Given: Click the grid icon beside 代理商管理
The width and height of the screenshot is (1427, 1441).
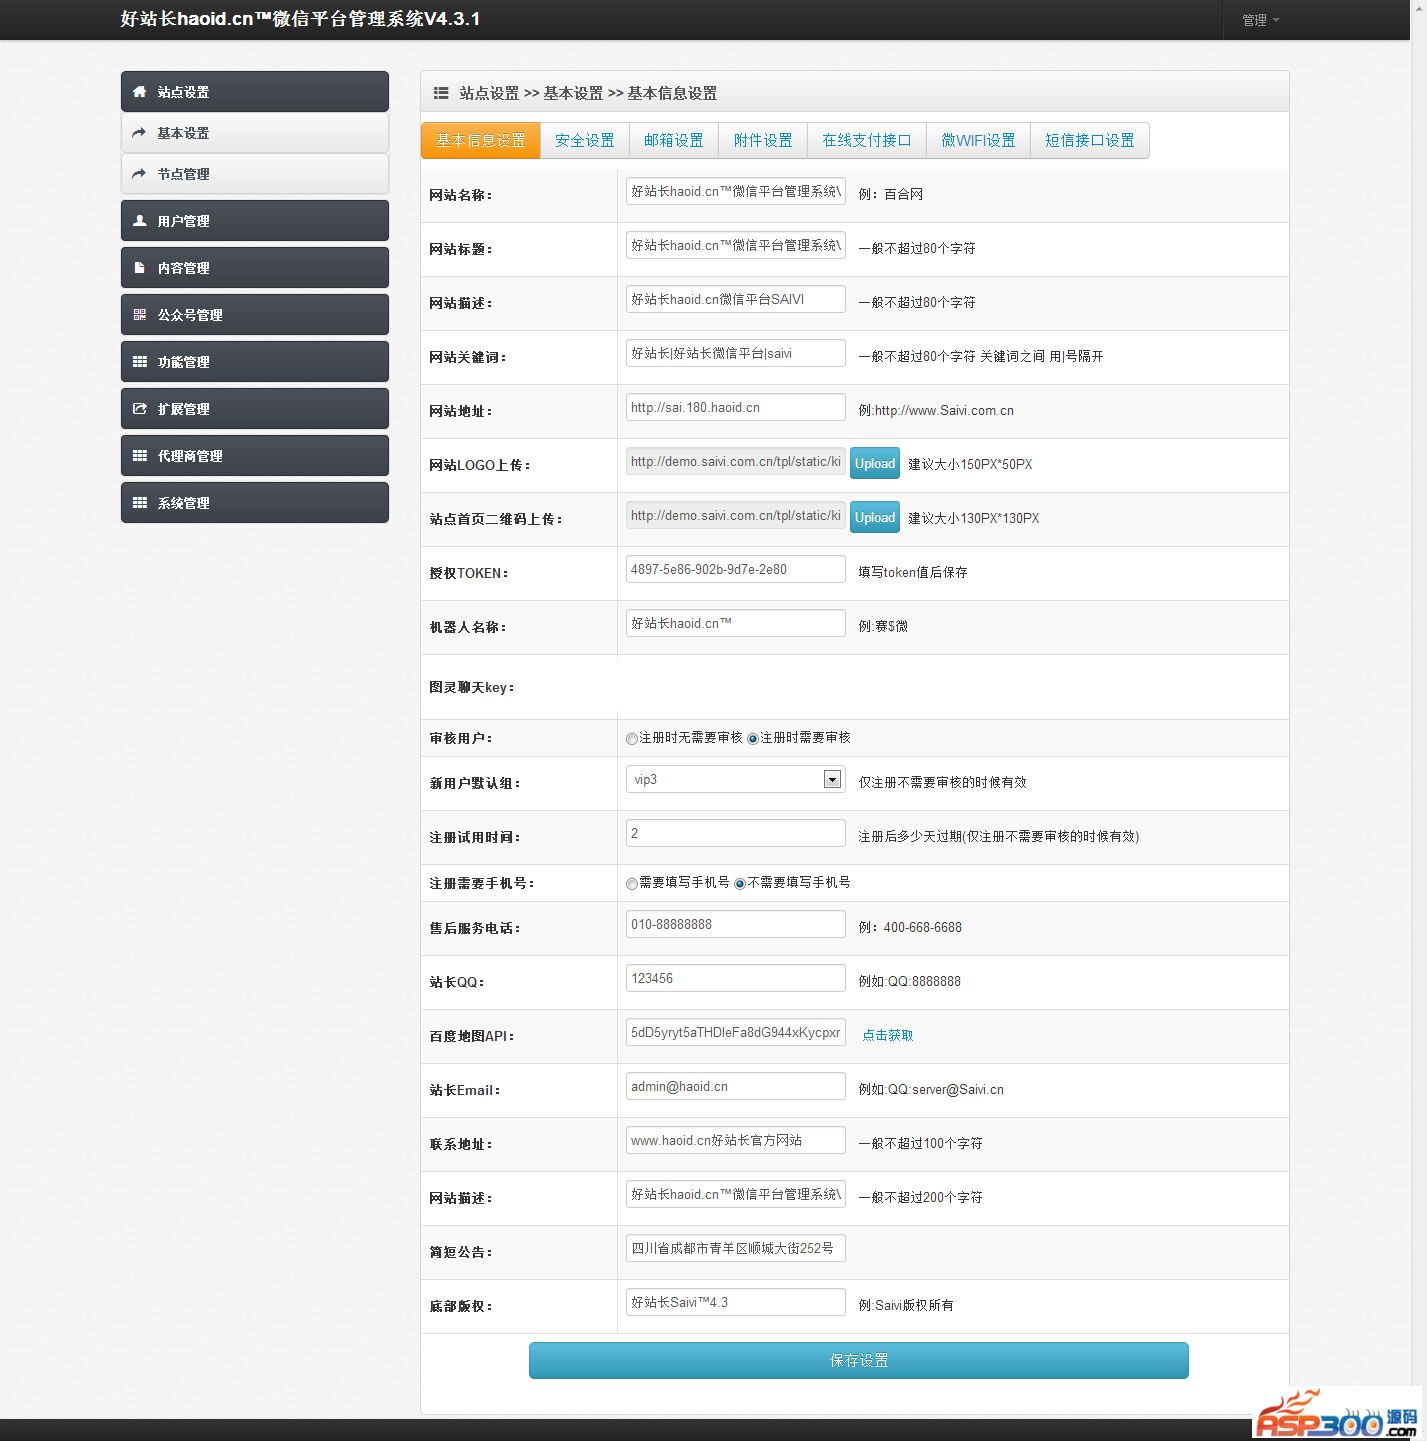Looking at the screenshot, I should [140, 456].
